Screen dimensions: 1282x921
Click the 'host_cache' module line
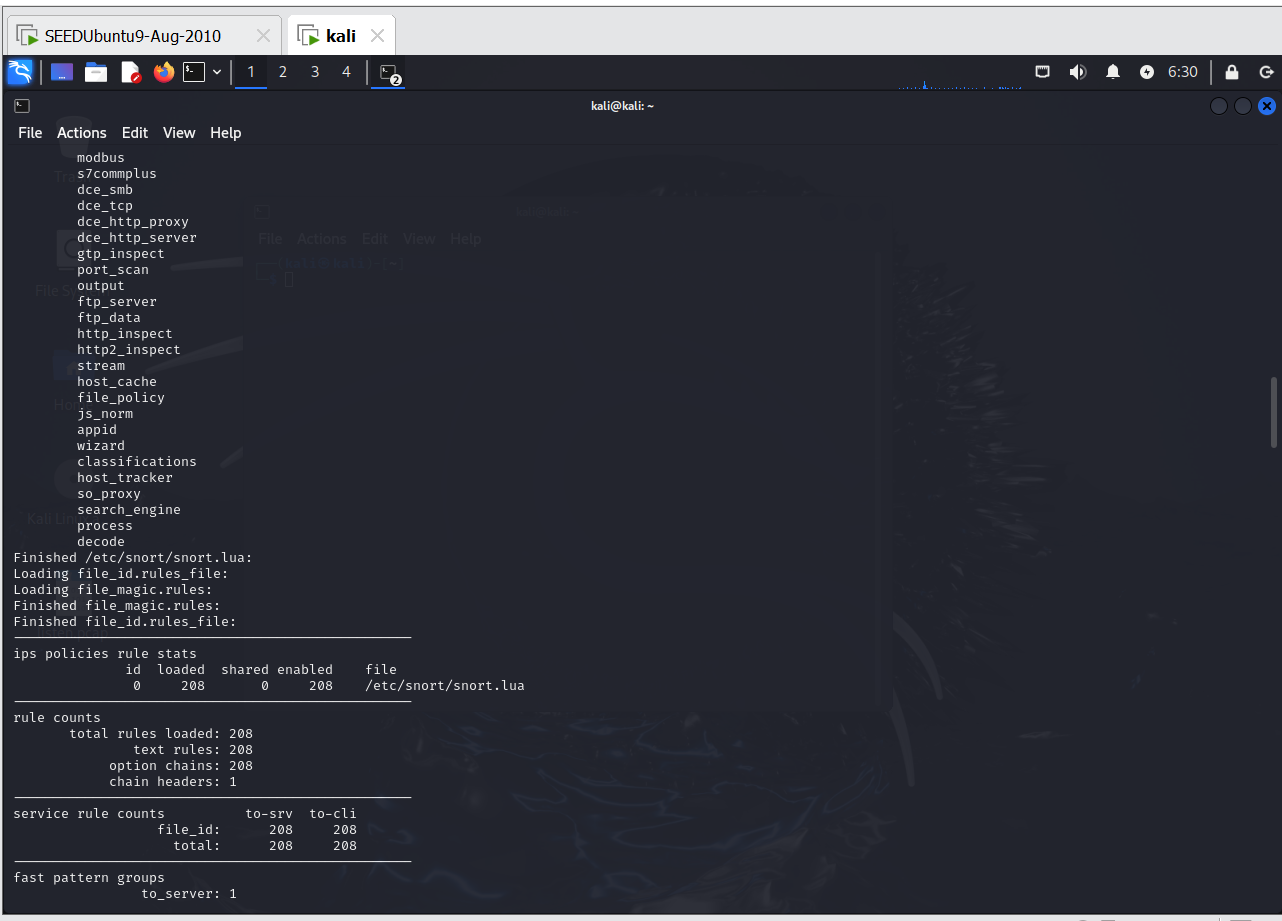117,382
